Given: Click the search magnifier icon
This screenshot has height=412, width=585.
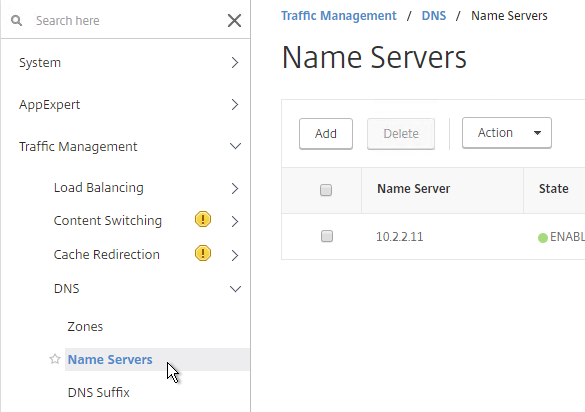Looking at the screenshot, I should tap(16, 21).
